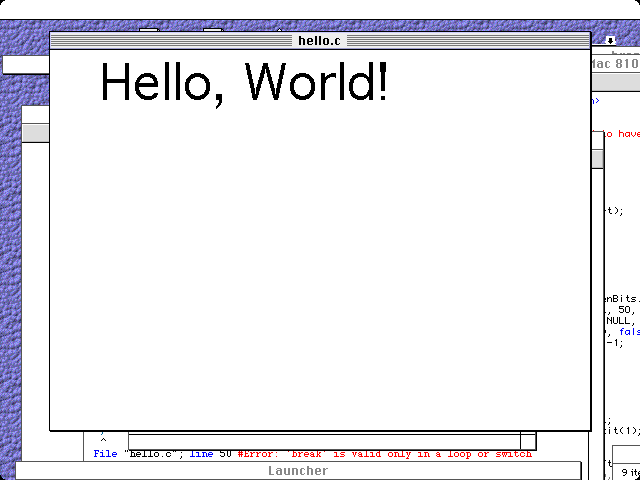Click the caret marker above the error line
640x480 pixels.
[x=102, y=440]
